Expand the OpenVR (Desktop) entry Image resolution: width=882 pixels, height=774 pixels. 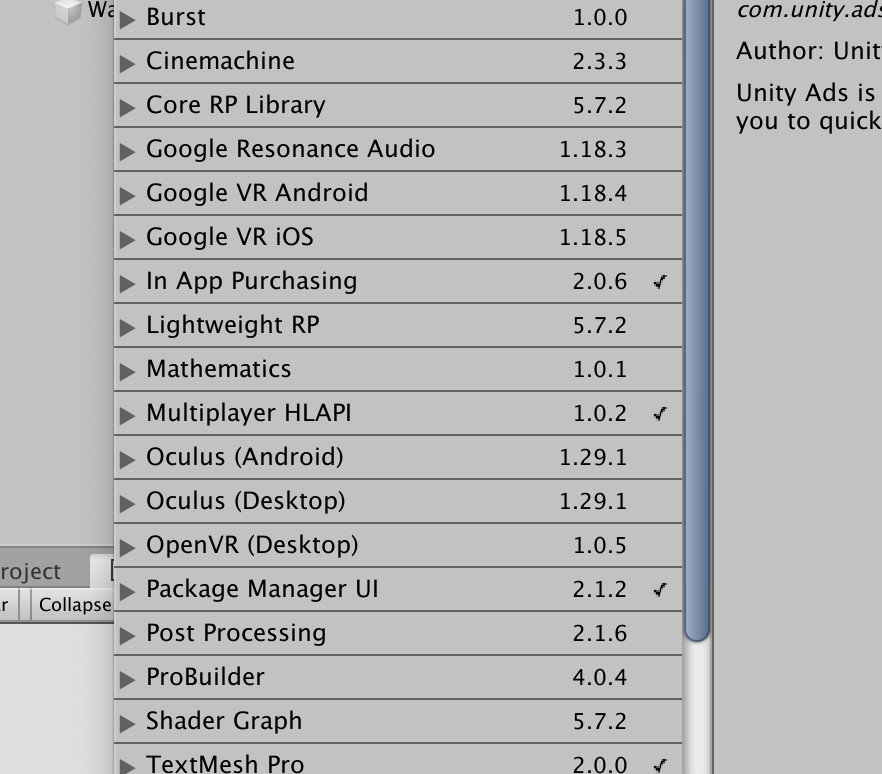128,546
